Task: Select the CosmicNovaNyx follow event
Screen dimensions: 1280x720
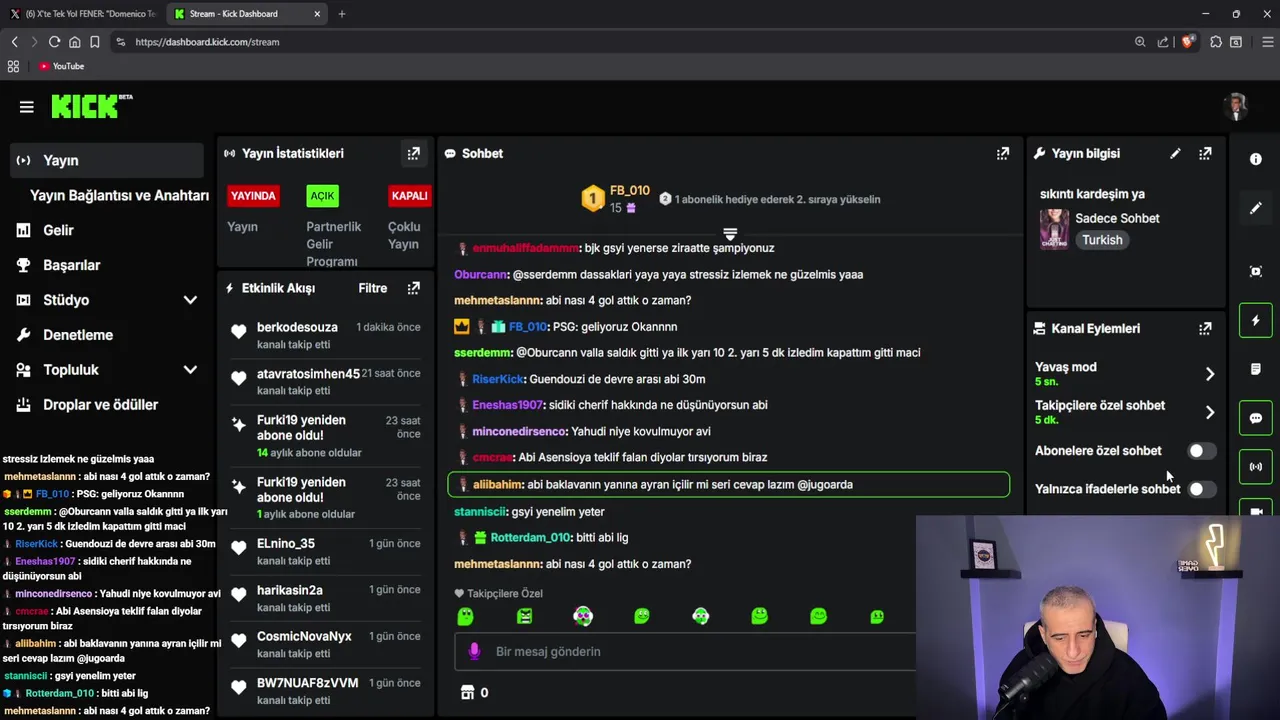Action: pyautogui.click(x=324, y=644)
